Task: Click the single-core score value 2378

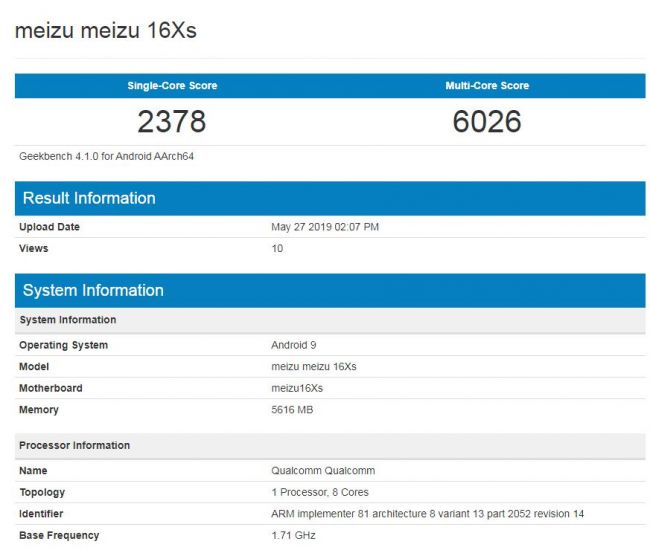Action: [172, 122]
